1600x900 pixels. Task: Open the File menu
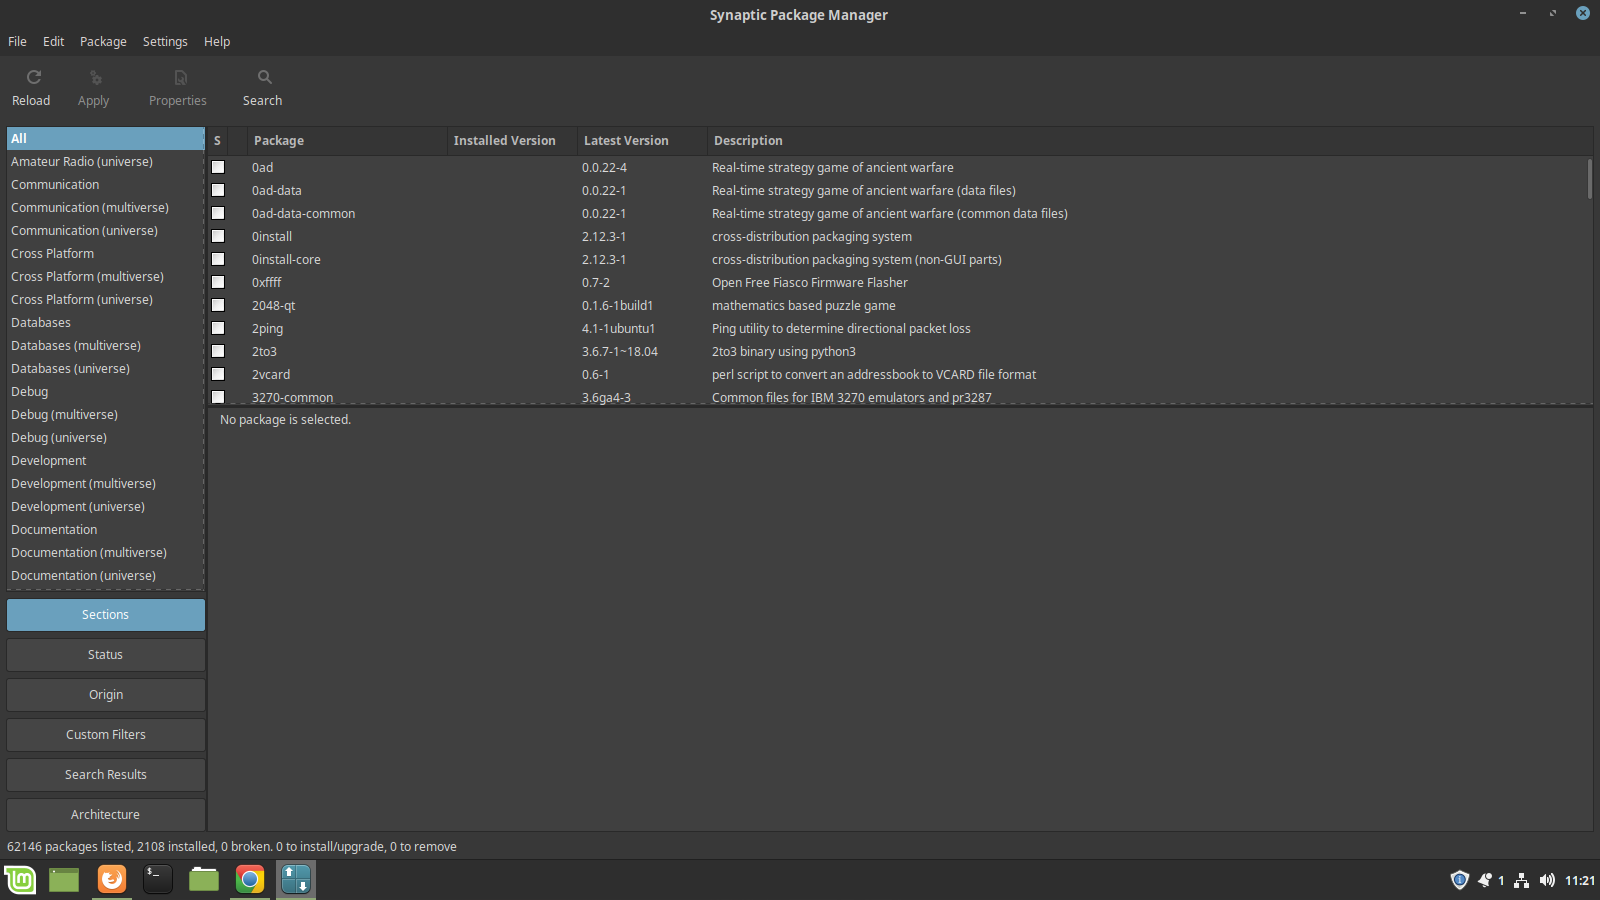coord(17,42)
